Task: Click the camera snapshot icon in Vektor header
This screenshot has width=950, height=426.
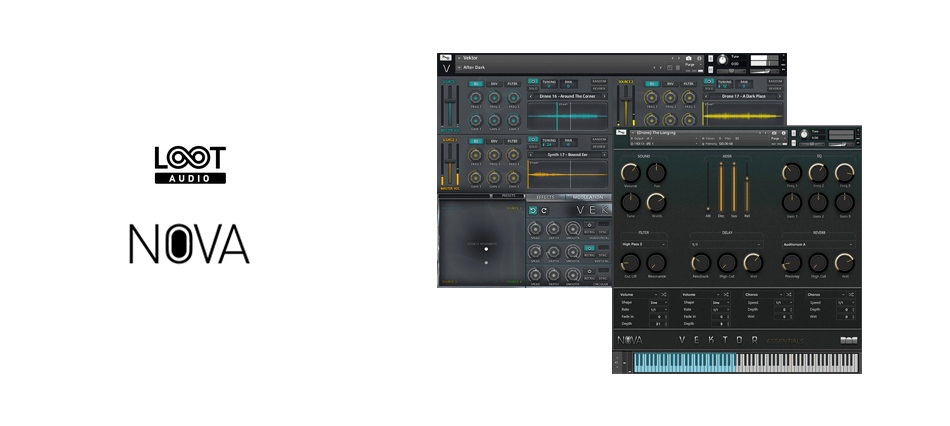Action: click(687, 58)
